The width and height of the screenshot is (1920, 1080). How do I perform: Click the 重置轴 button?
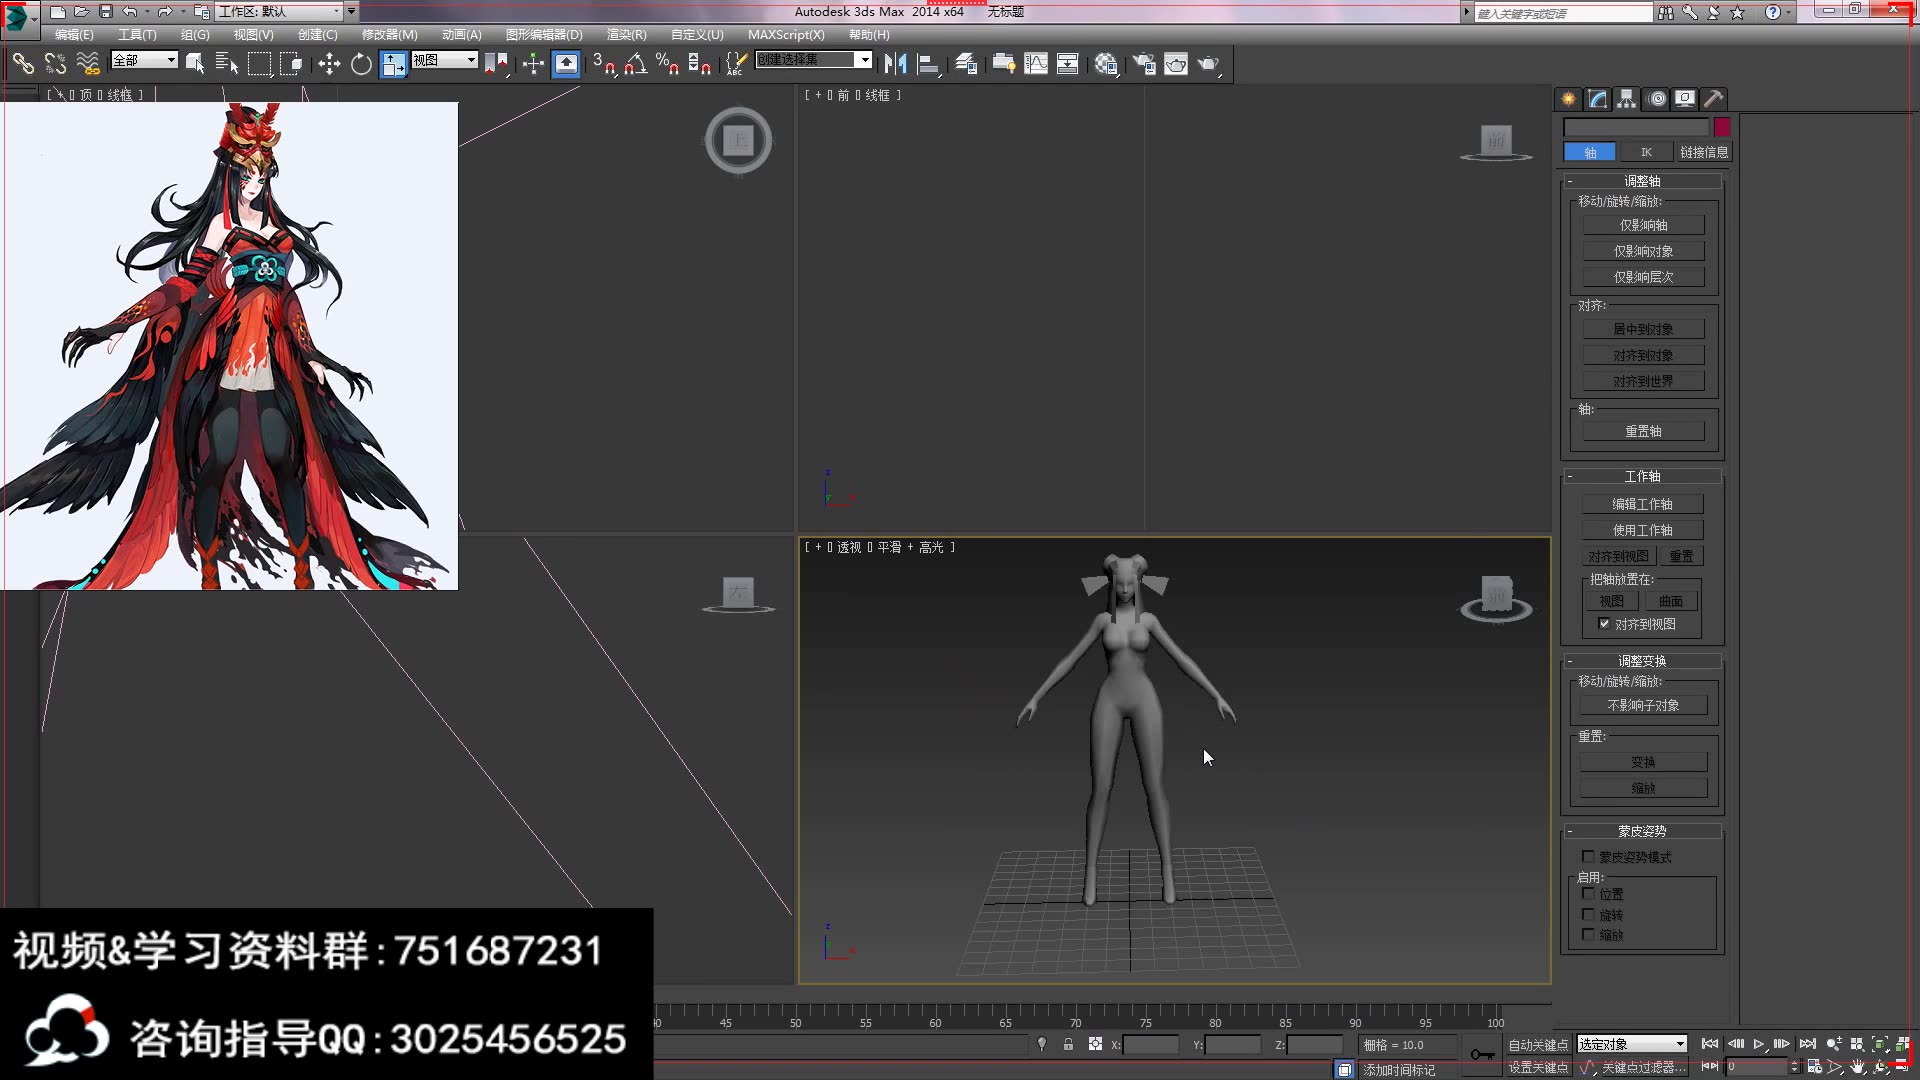(x=1643, y=431)
